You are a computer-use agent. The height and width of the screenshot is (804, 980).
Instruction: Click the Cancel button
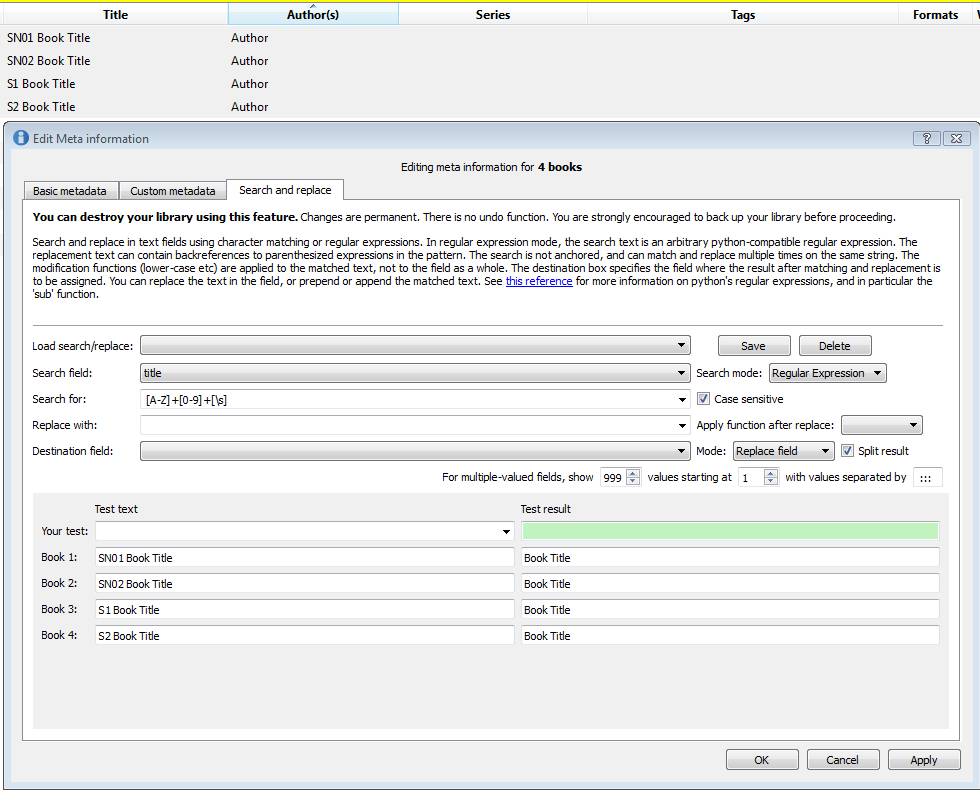[x=842, y=760]
